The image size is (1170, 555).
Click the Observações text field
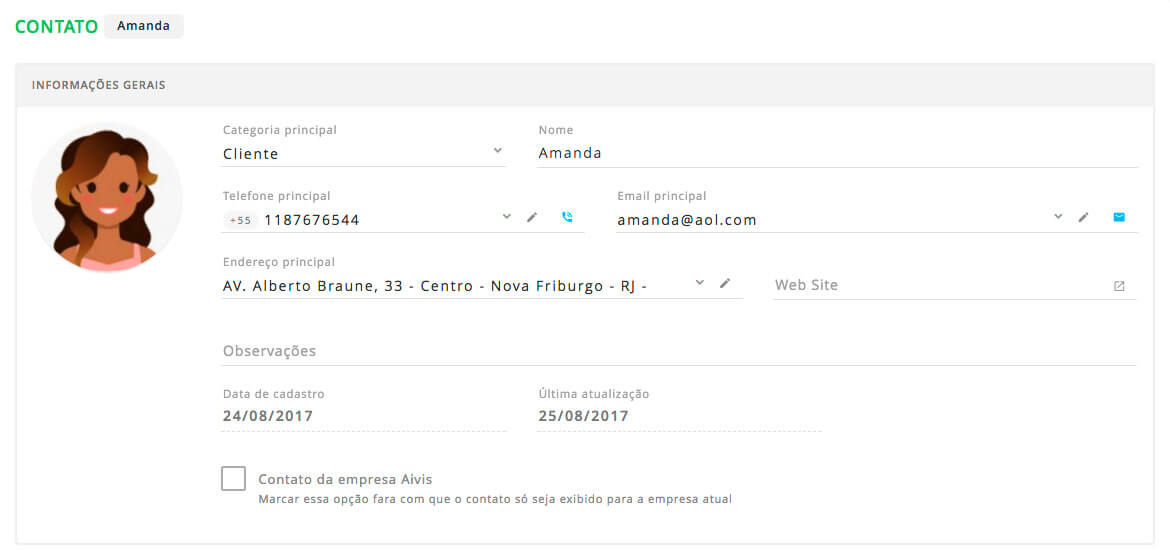point(679,351)
